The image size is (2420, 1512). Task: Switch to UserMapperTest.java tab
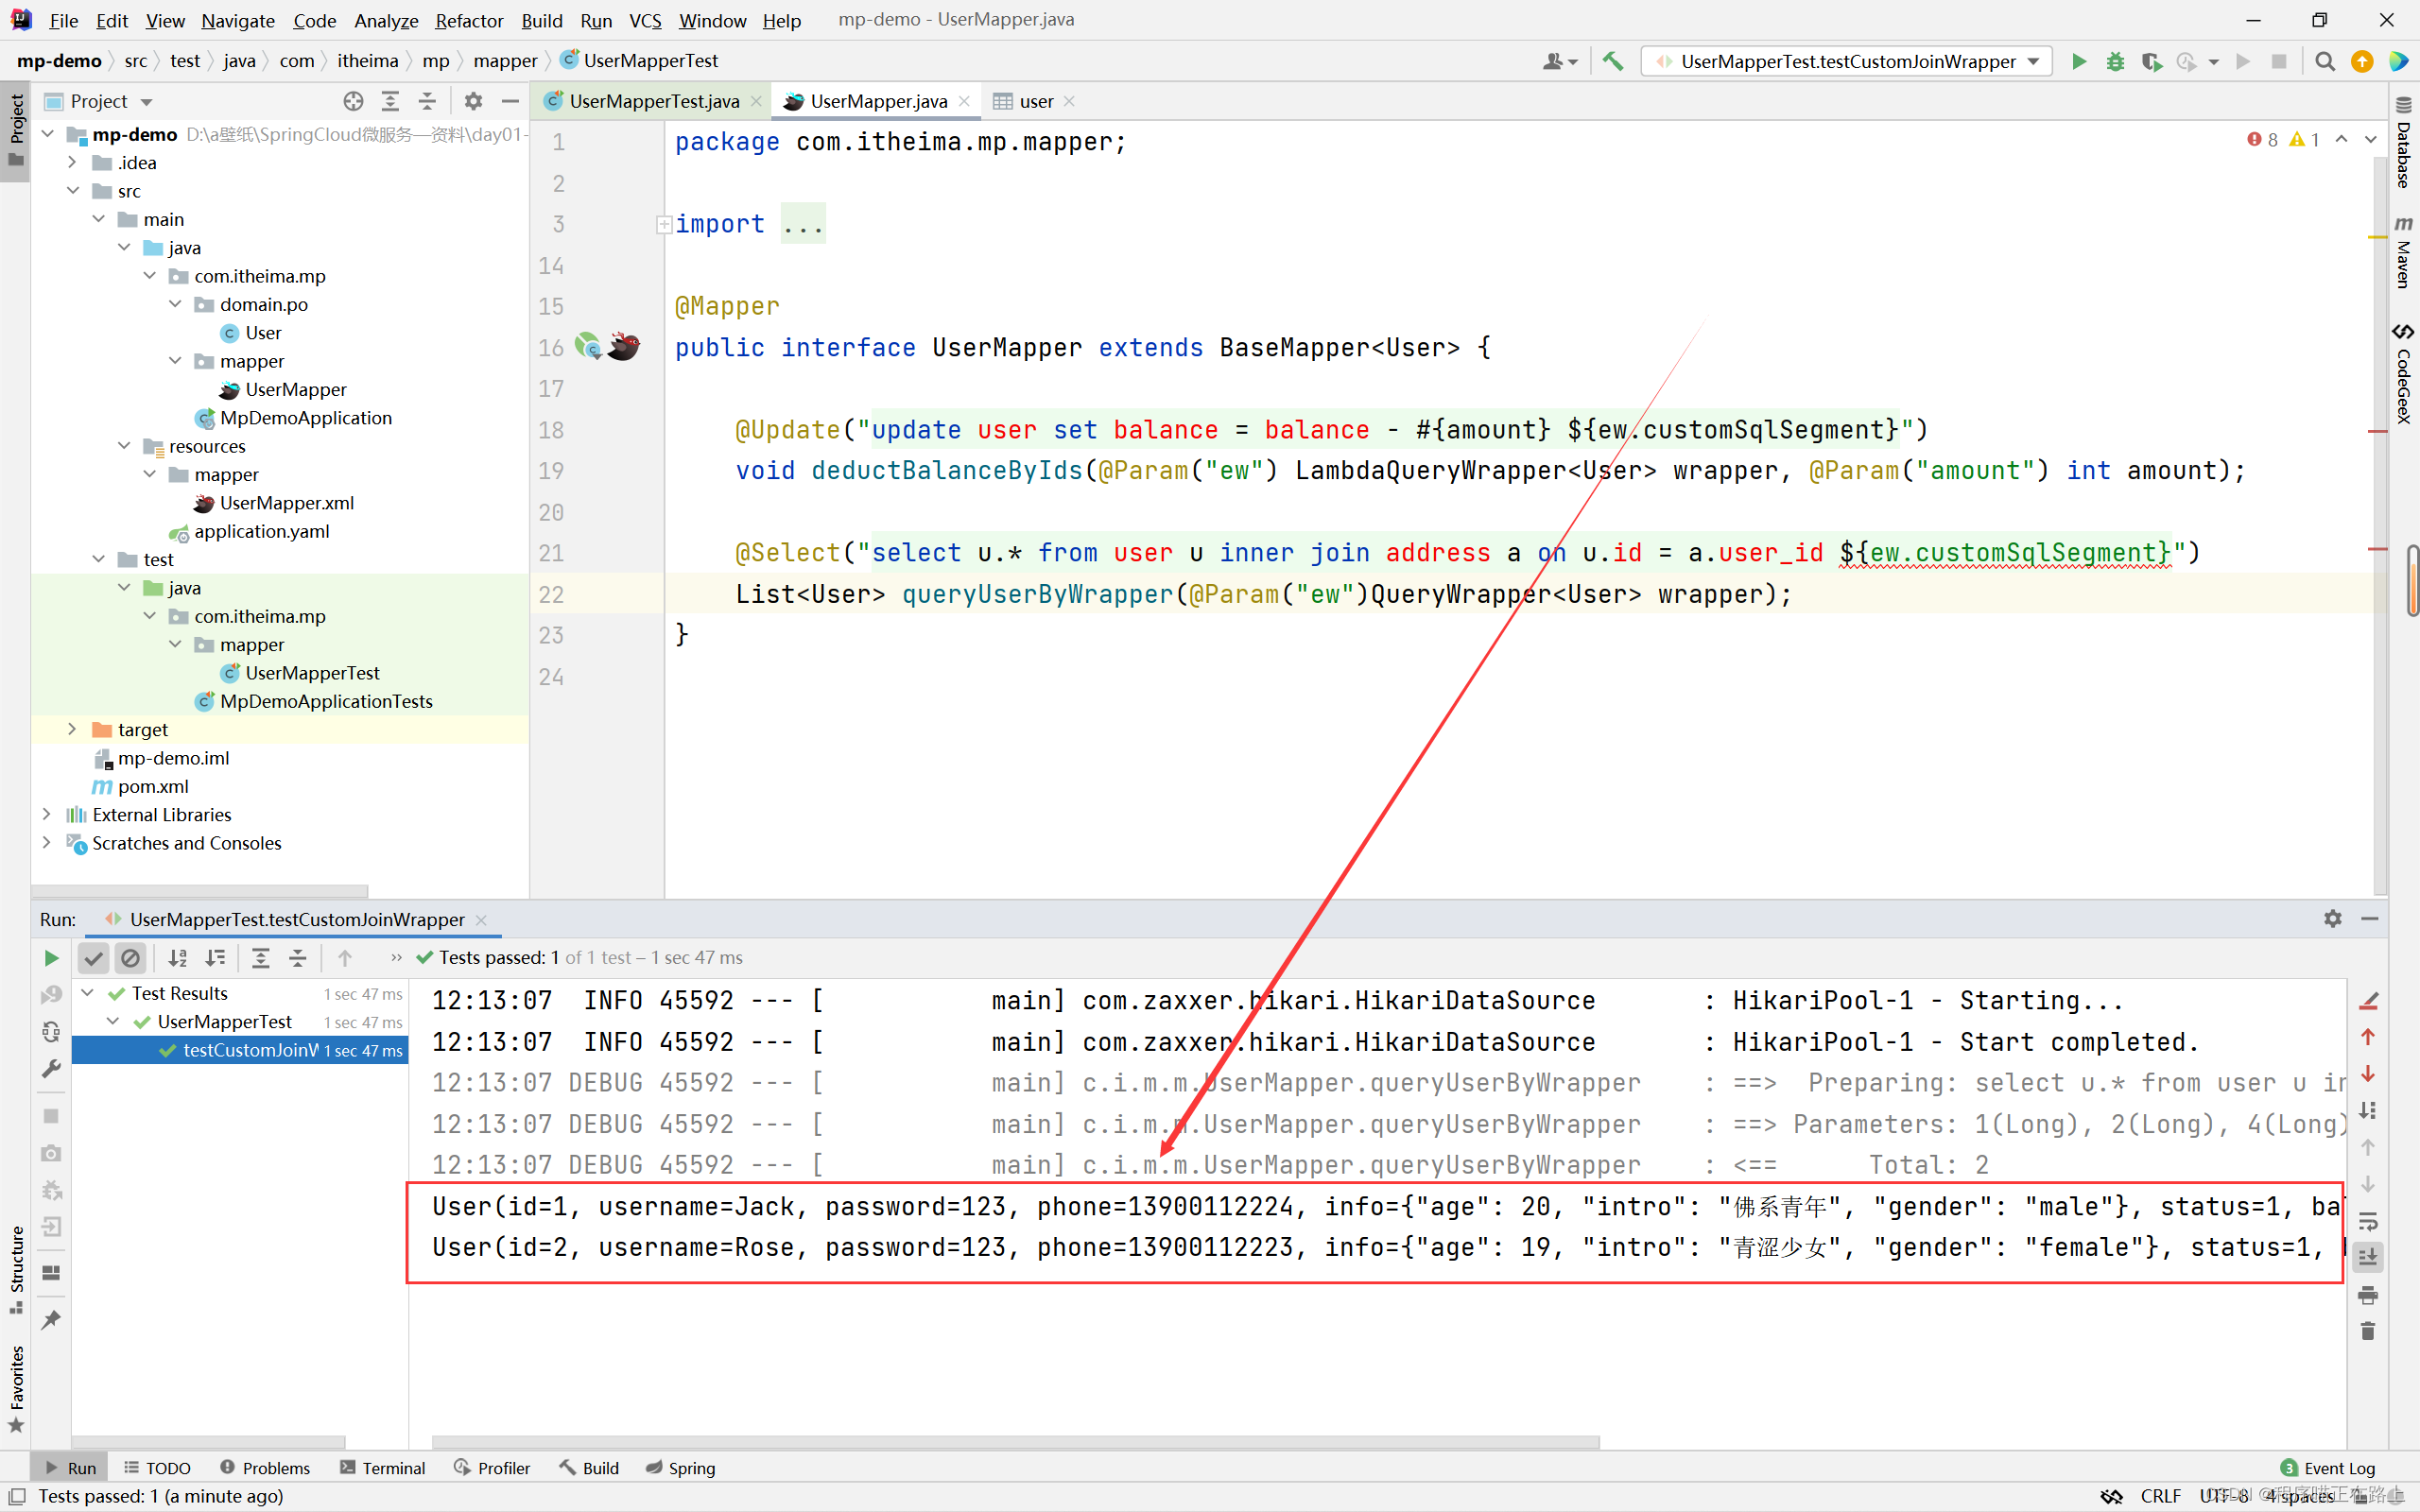point(653,101)
